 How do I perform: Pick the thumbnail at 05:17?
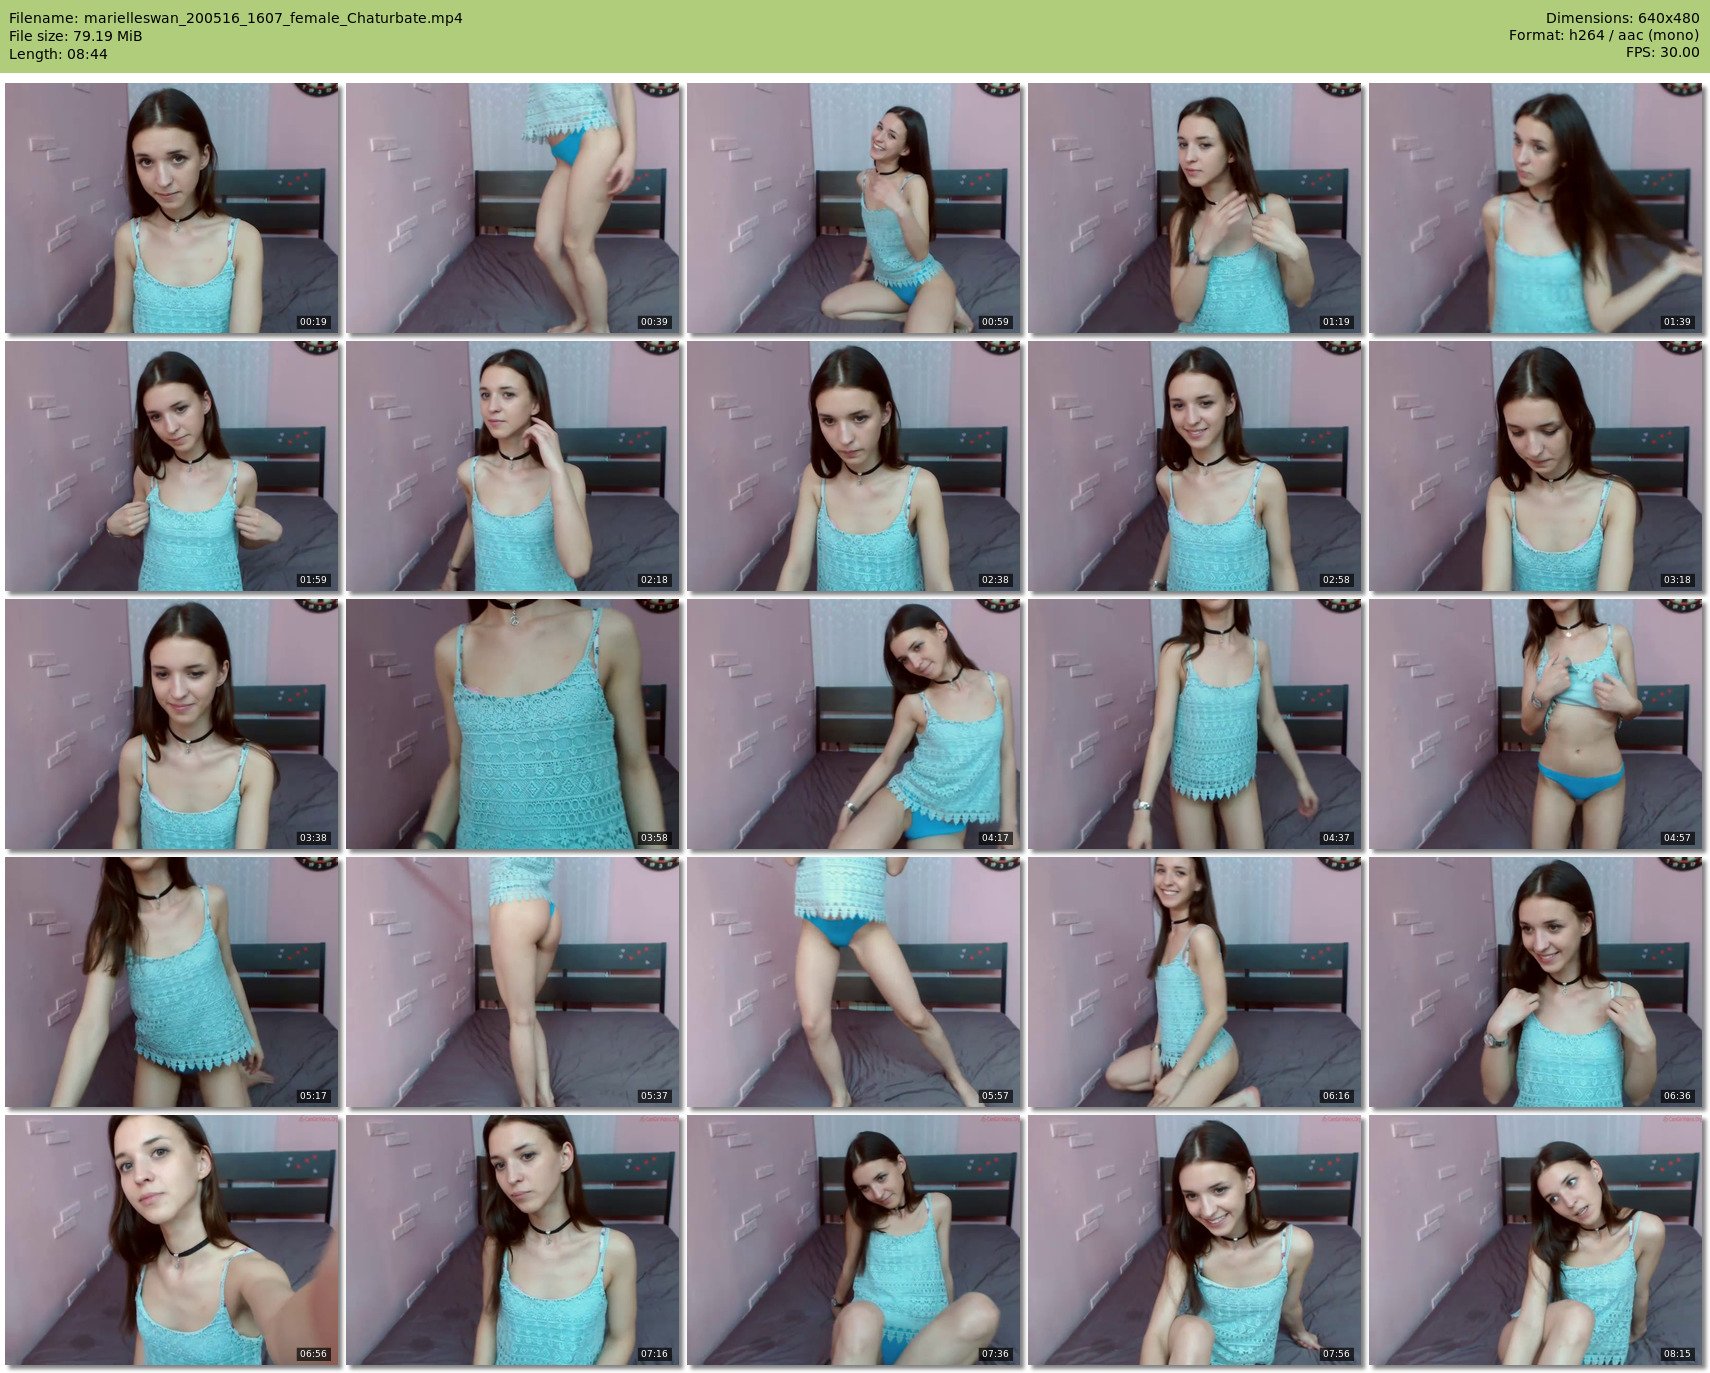172,982
